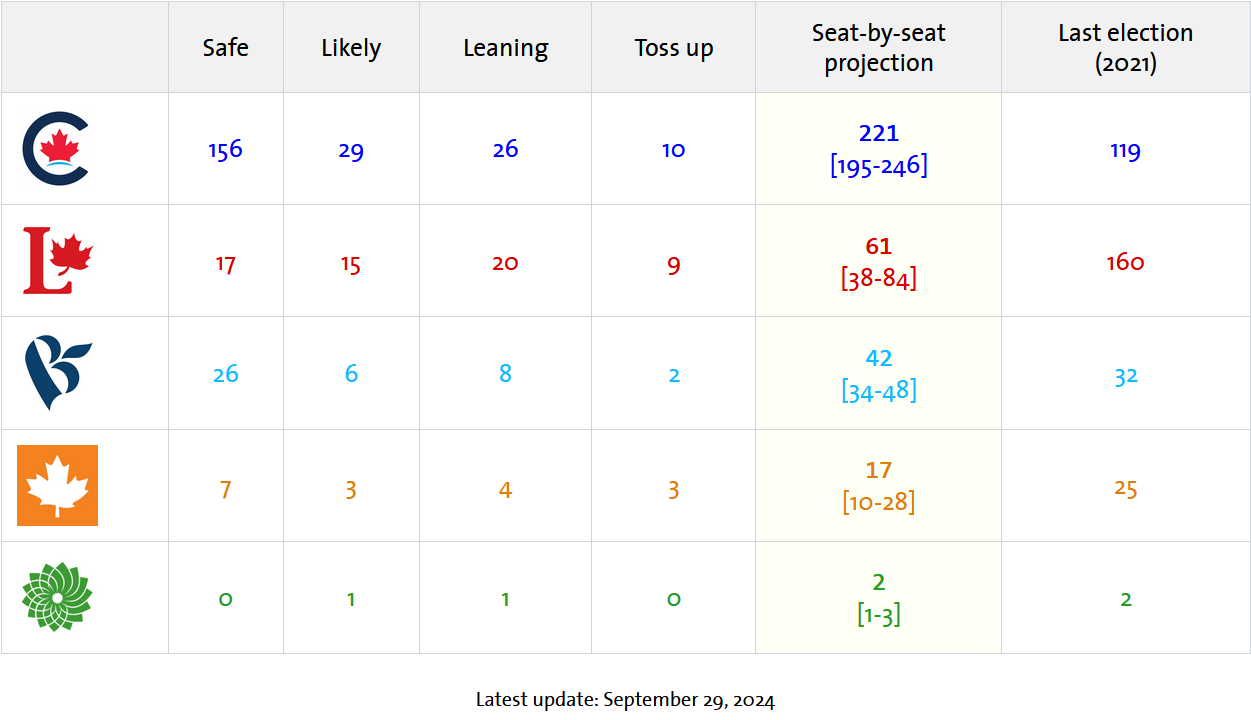Click the Bloc Québécois logo
This screenshot has width=1251, height=720.
tap(58, 373)
